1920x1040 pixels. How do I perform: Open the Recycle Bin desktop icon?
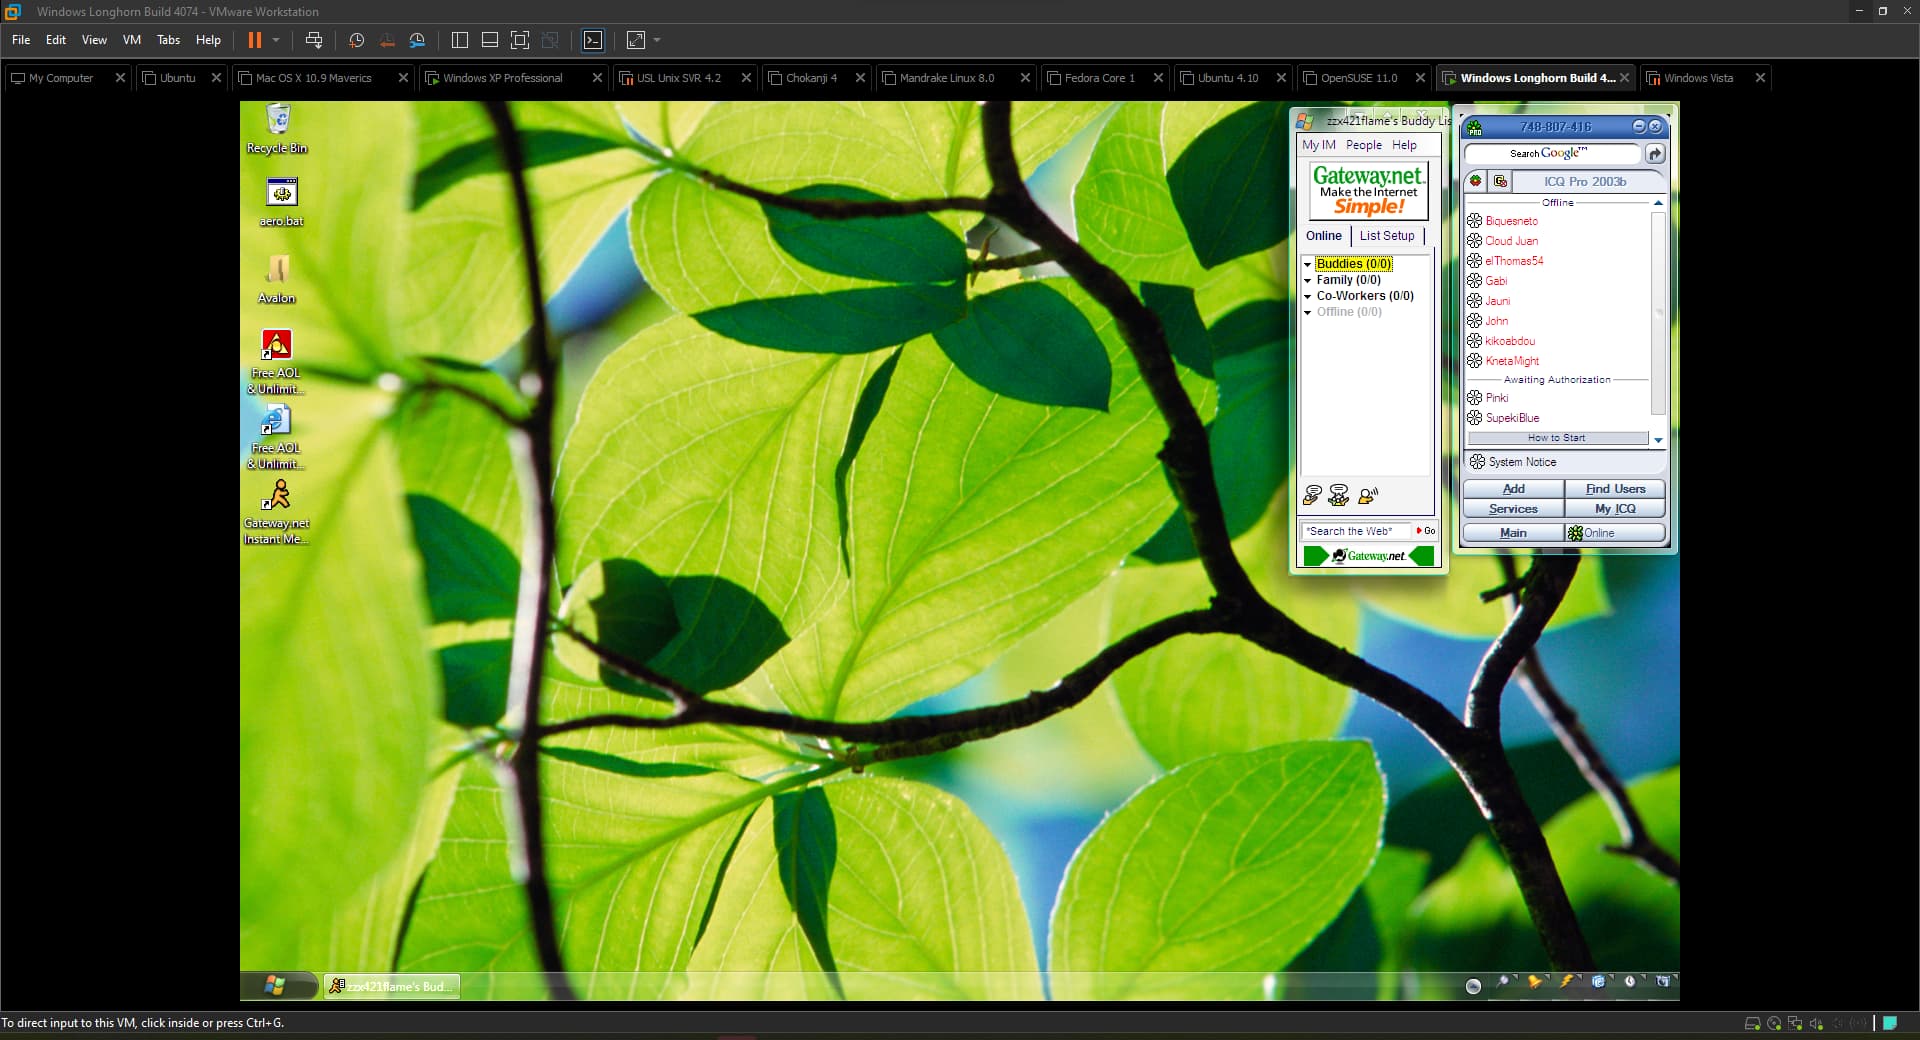tap(277, 121)
